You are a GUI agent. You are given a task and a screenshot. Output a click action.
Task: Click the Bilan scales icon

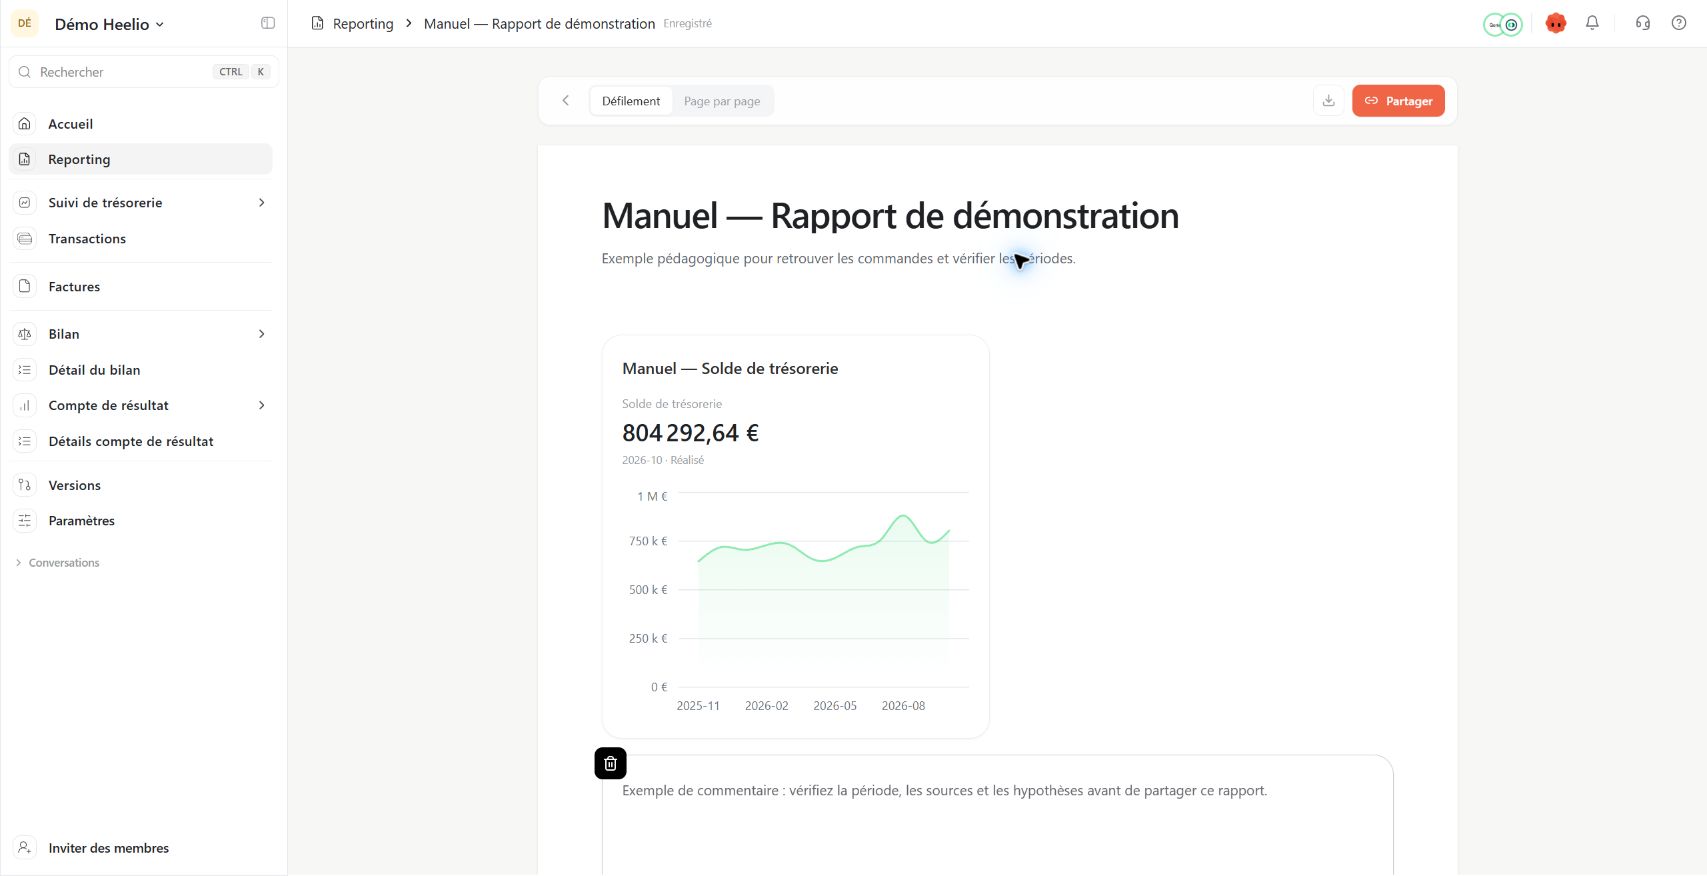pos(25,334)
